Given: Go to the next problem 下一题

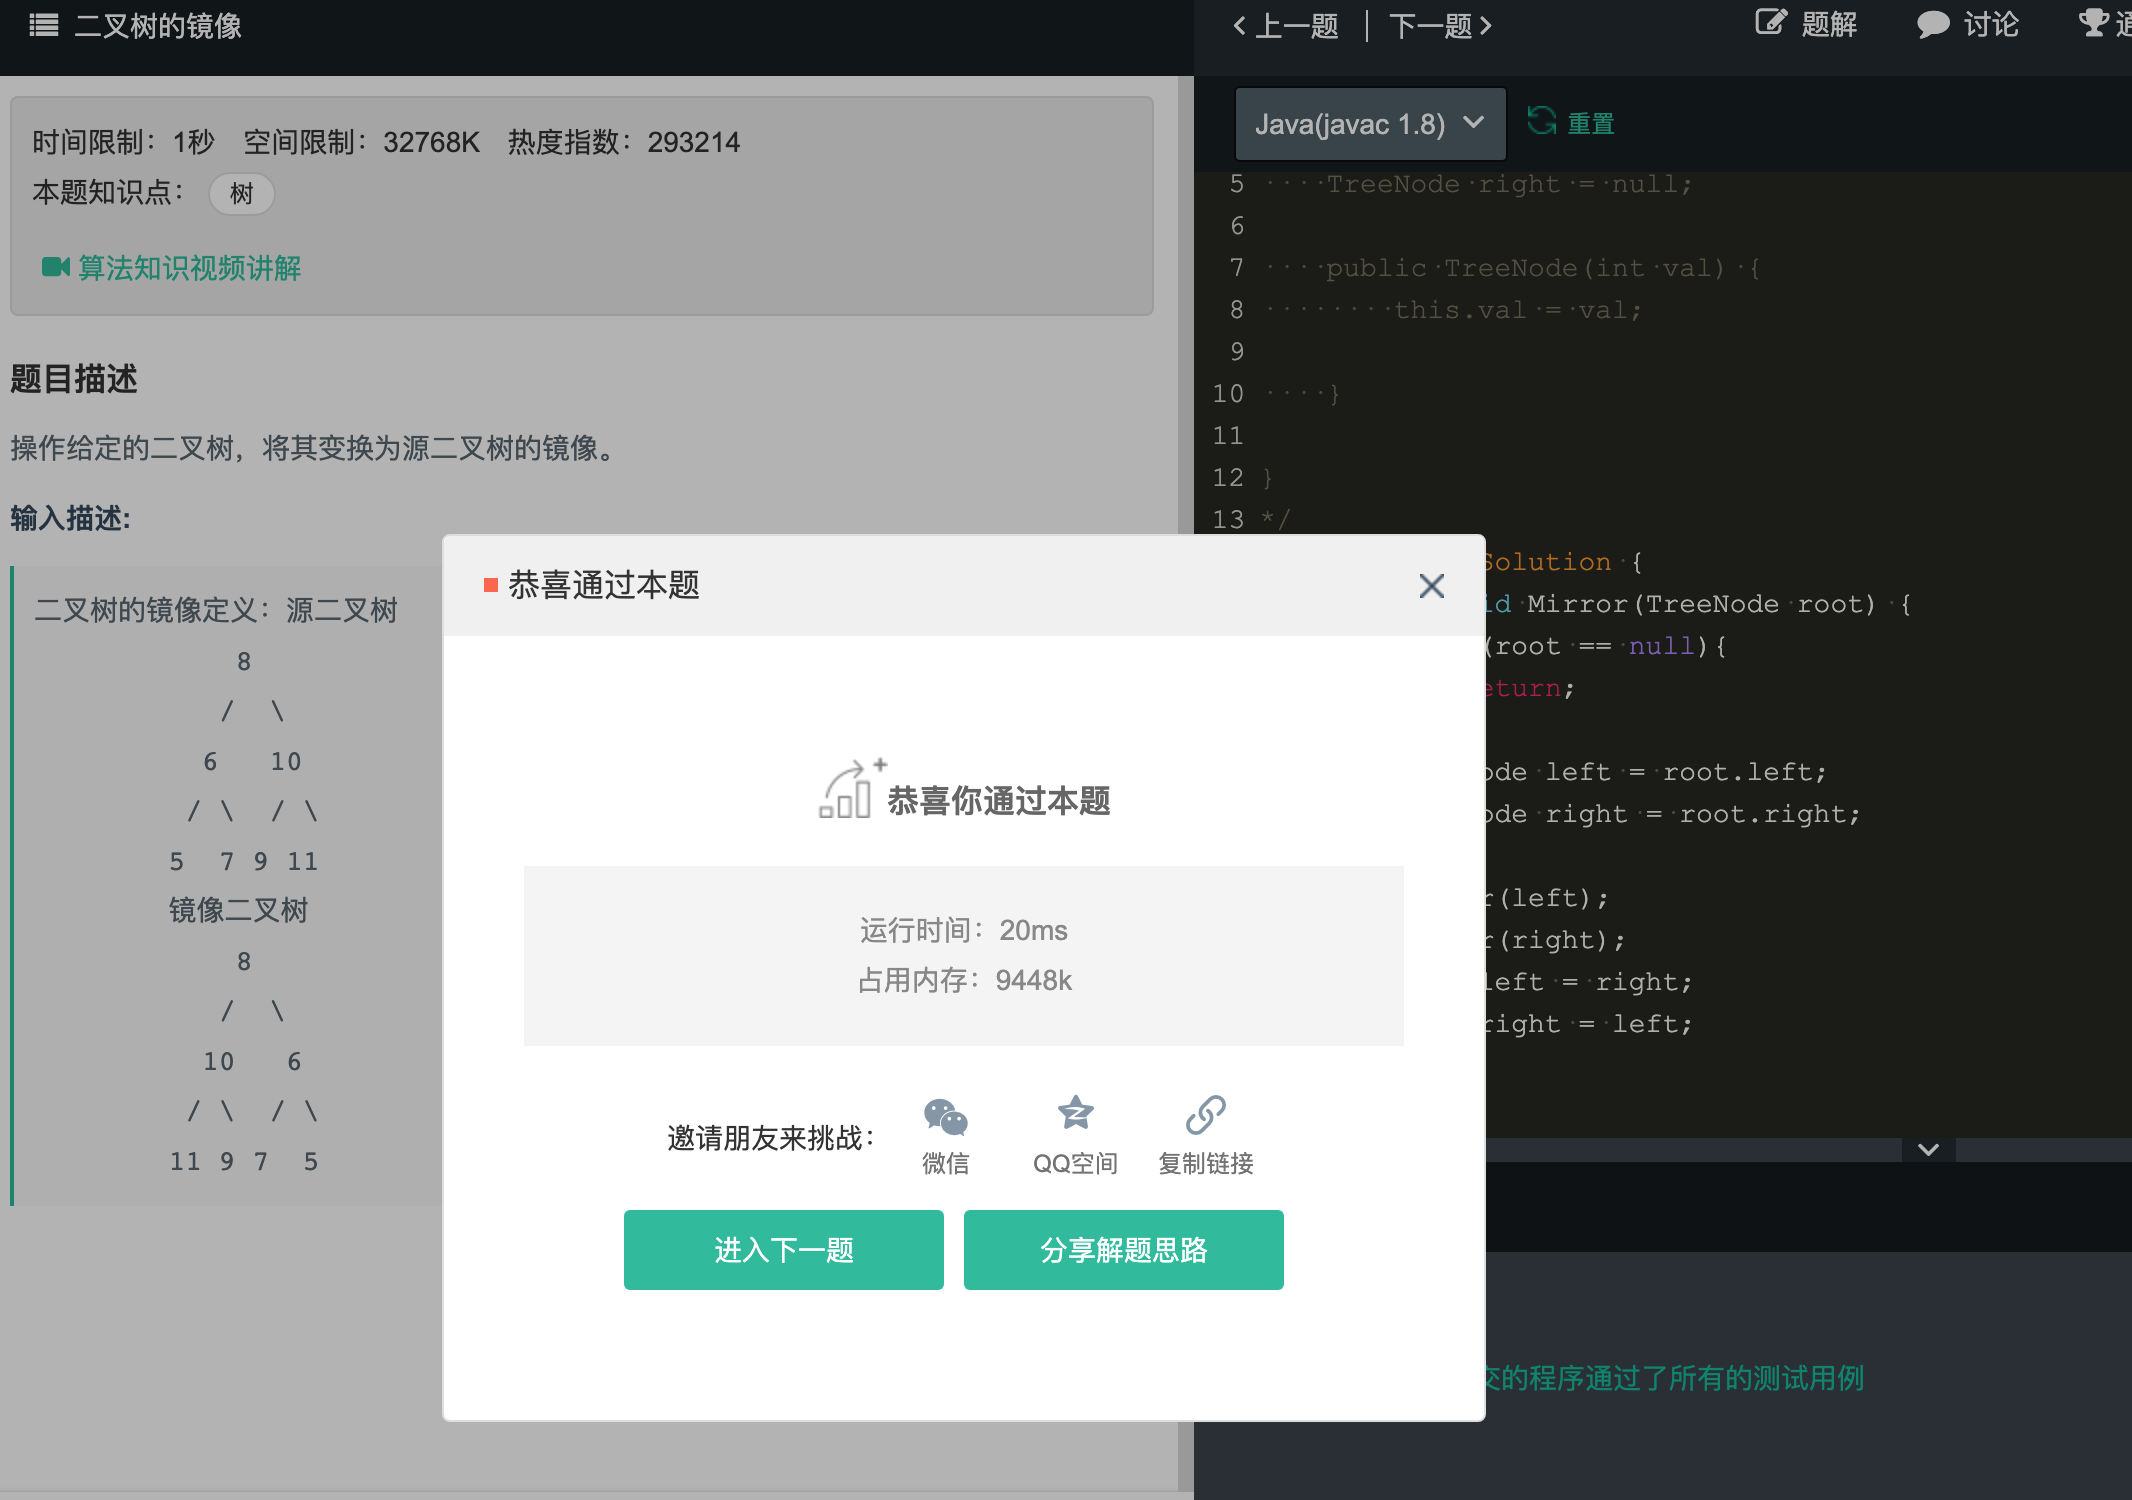Looking at the screenshot, I should [x=1440, y=26].
